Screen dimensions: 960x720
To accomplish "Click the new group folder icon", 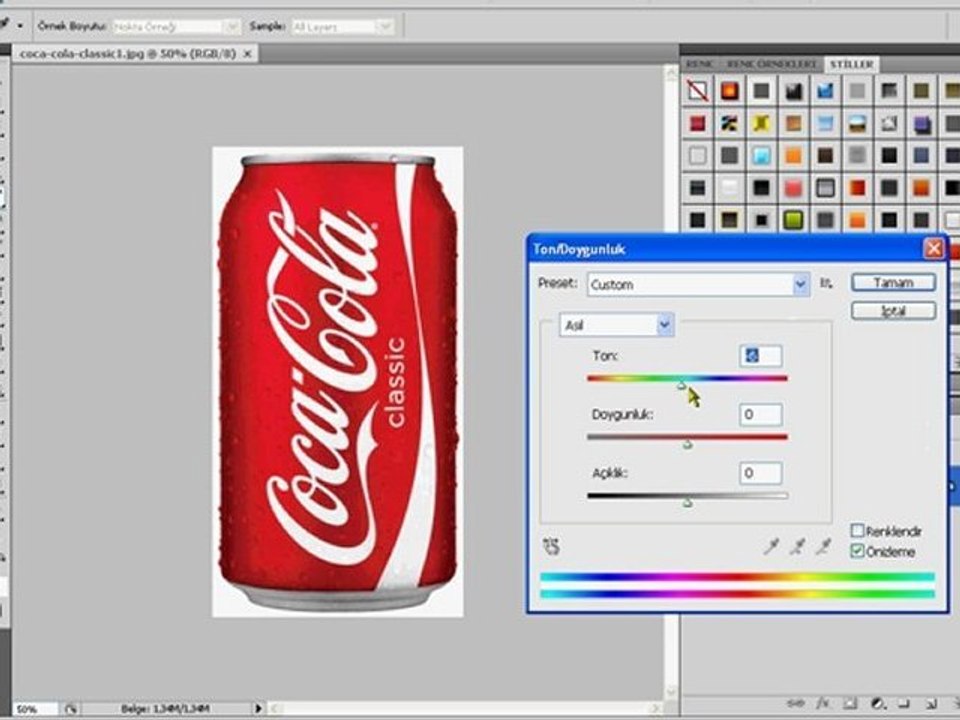I will pos(904,703).
